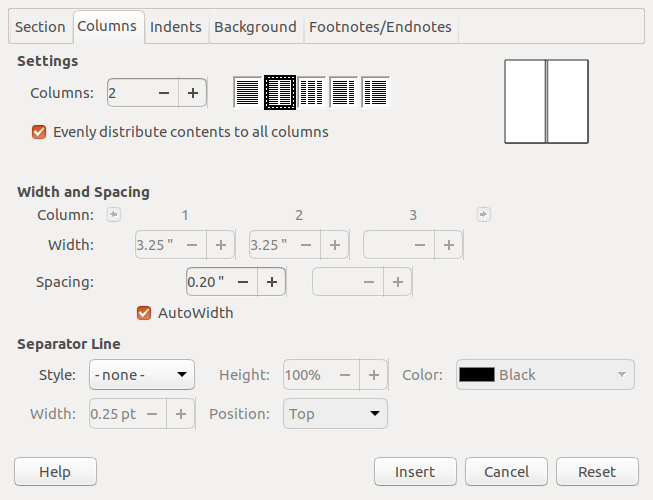Open the Indents tab

175,27
